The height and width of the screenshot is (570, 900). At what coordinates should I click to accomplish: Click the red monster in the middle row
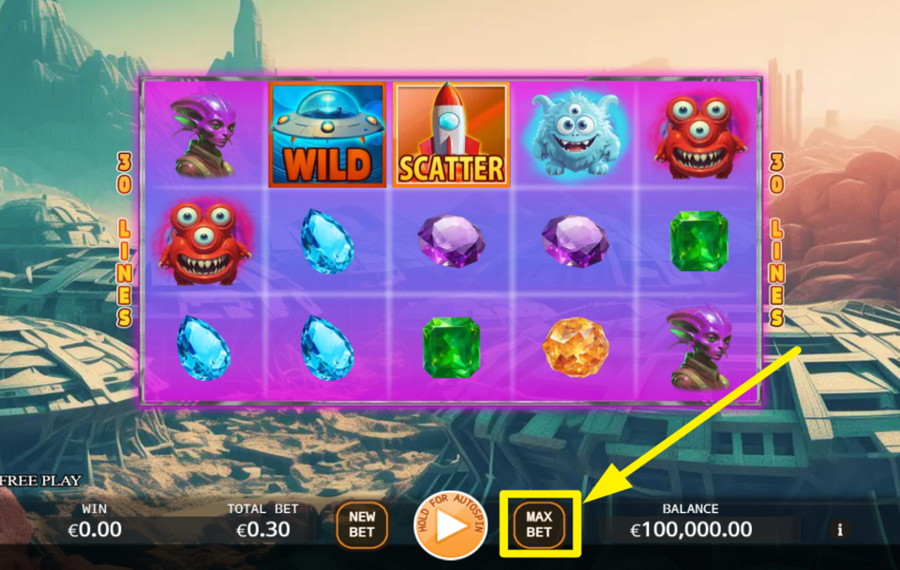(204, 242)
